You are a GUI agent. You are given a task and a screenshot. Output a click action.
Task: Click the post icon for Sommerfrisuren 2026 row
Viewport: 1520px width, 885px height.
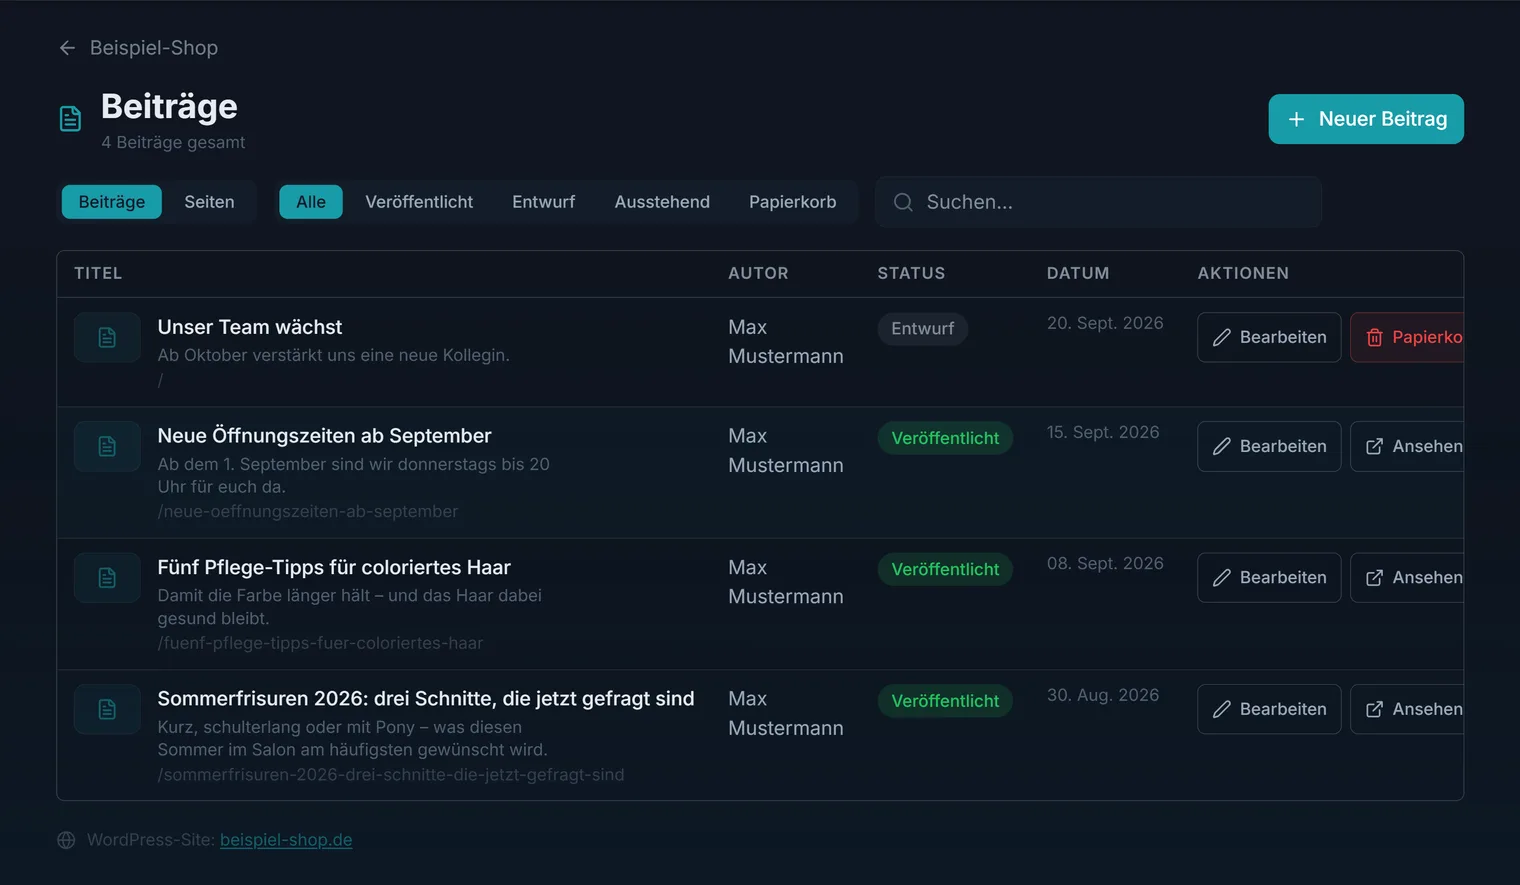tap(107, 709)
